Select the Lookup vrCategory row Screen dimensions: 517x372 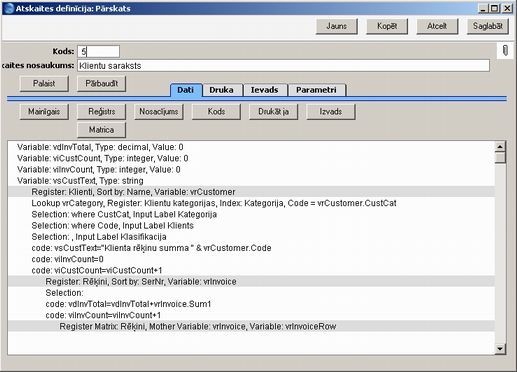point(251,203)
